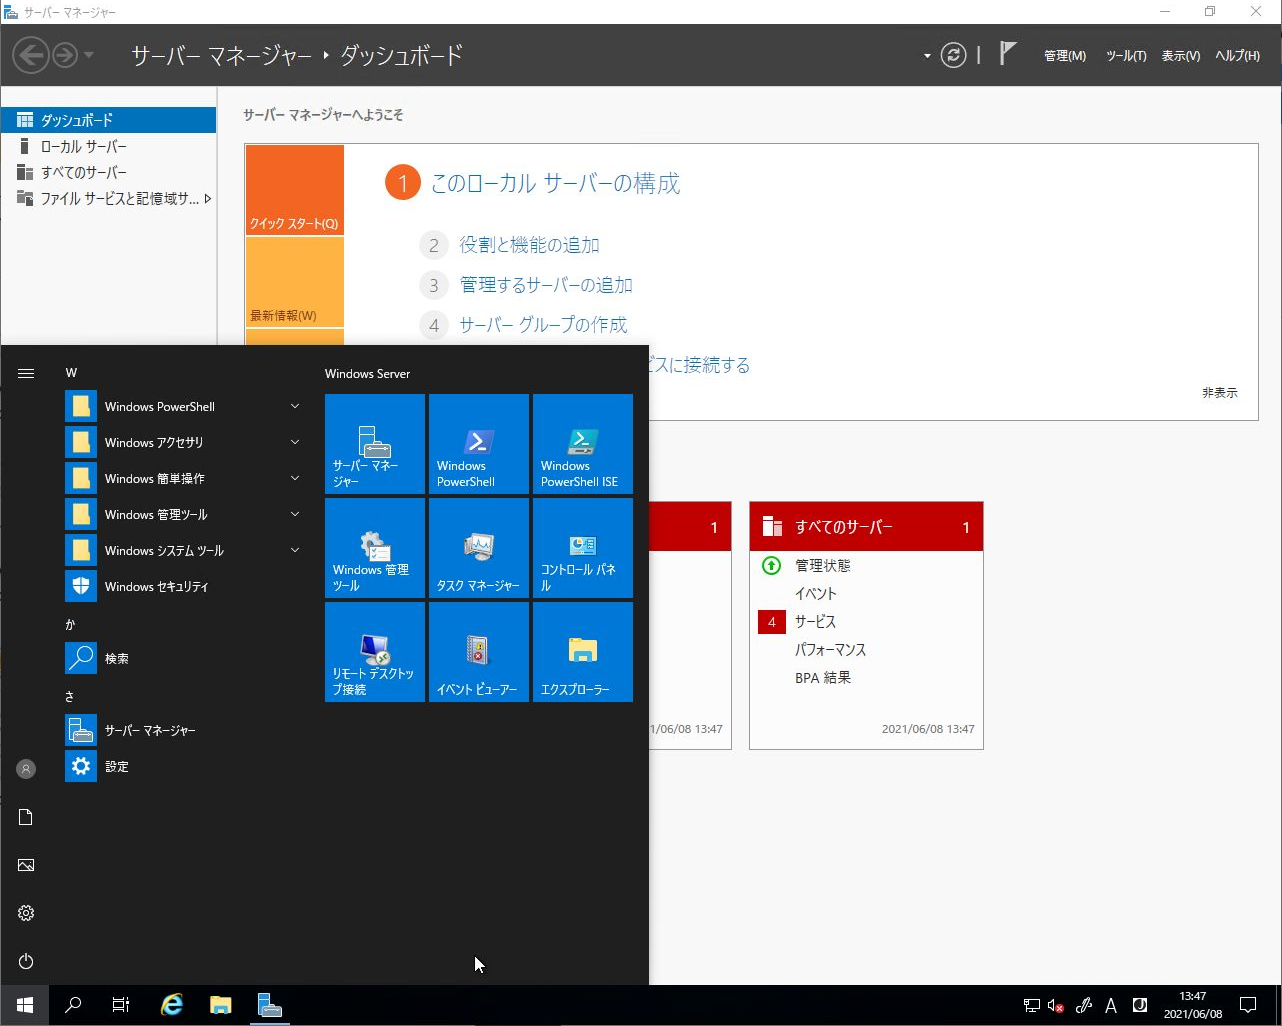Viewport: 1282px width, 1026px height.
Task: Open 管理状態 in すべてのサーバー tile
Action: click(x=823, y=566)
